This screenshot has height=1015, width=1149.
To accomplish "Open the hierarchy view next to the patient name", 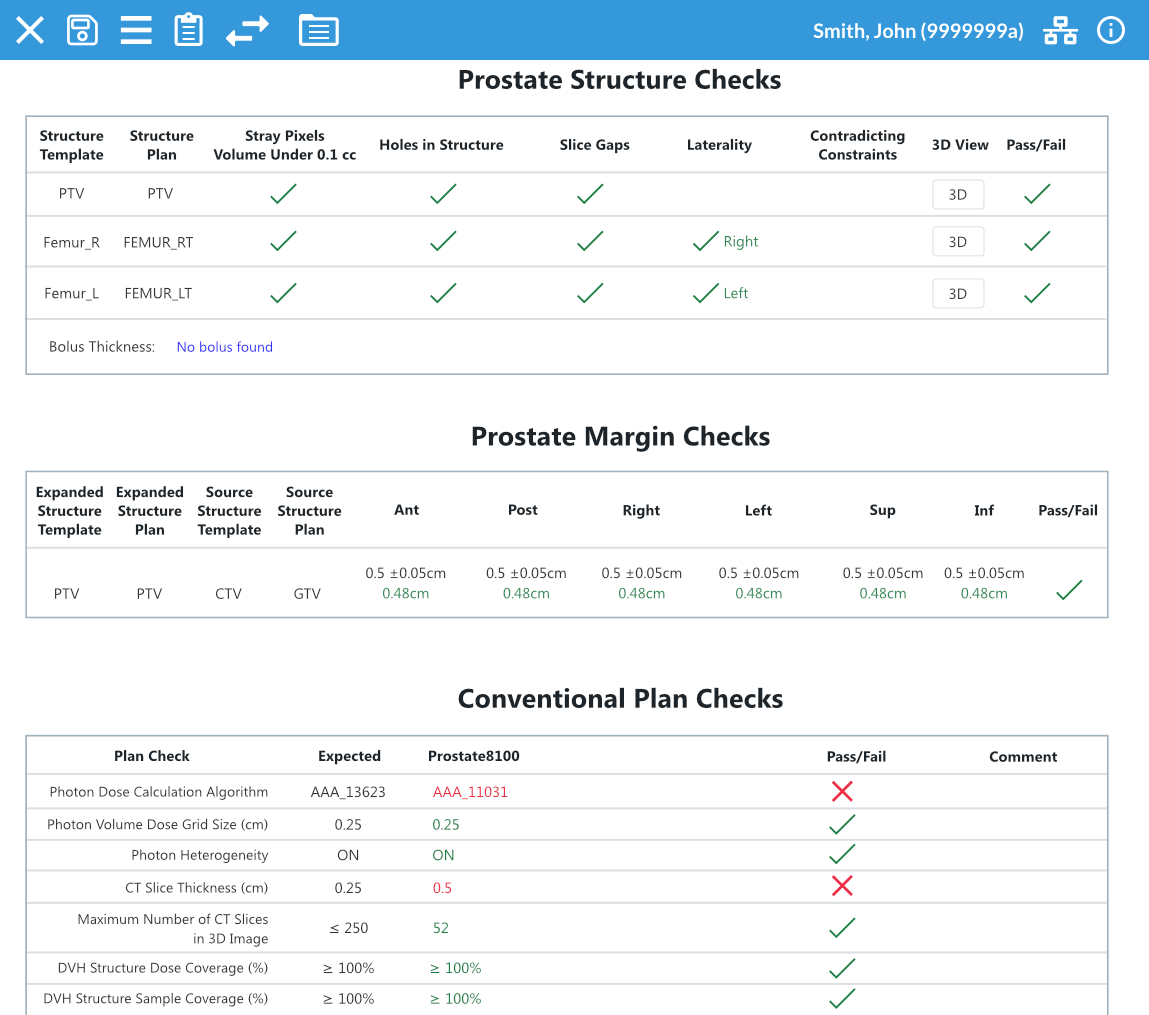I will [x=1060, y=30].
